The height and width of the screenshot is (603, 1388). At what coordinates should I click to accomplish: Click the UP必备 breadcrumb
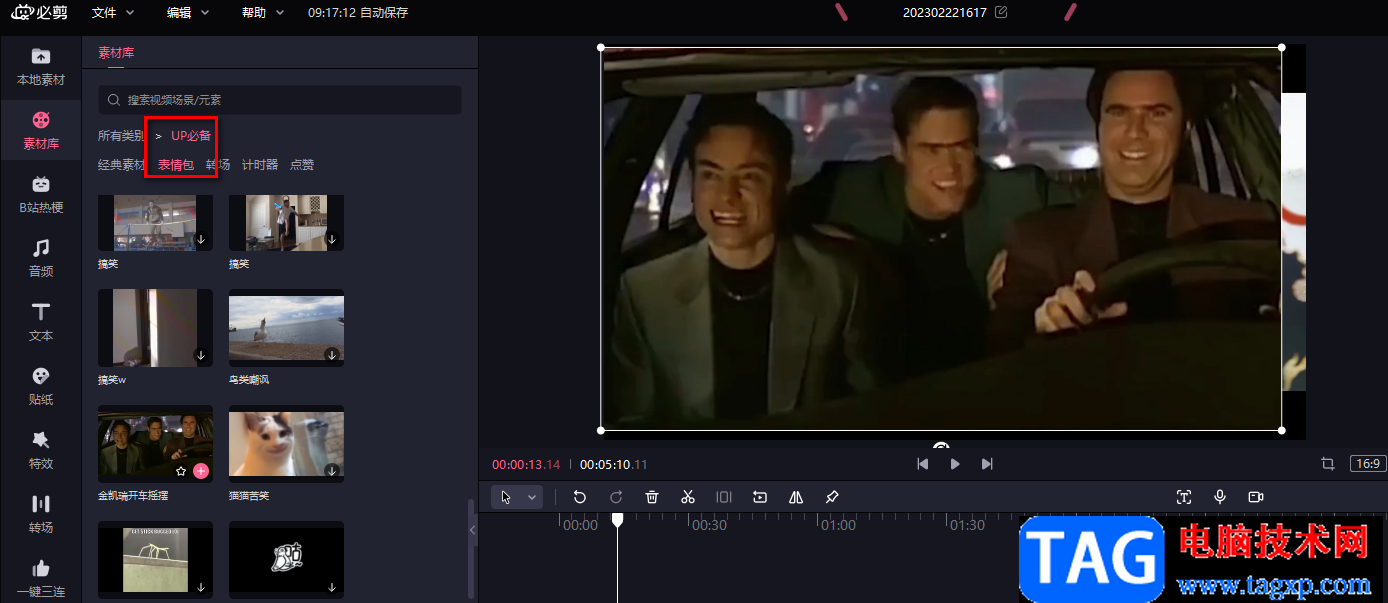click(x=191, y=135)
